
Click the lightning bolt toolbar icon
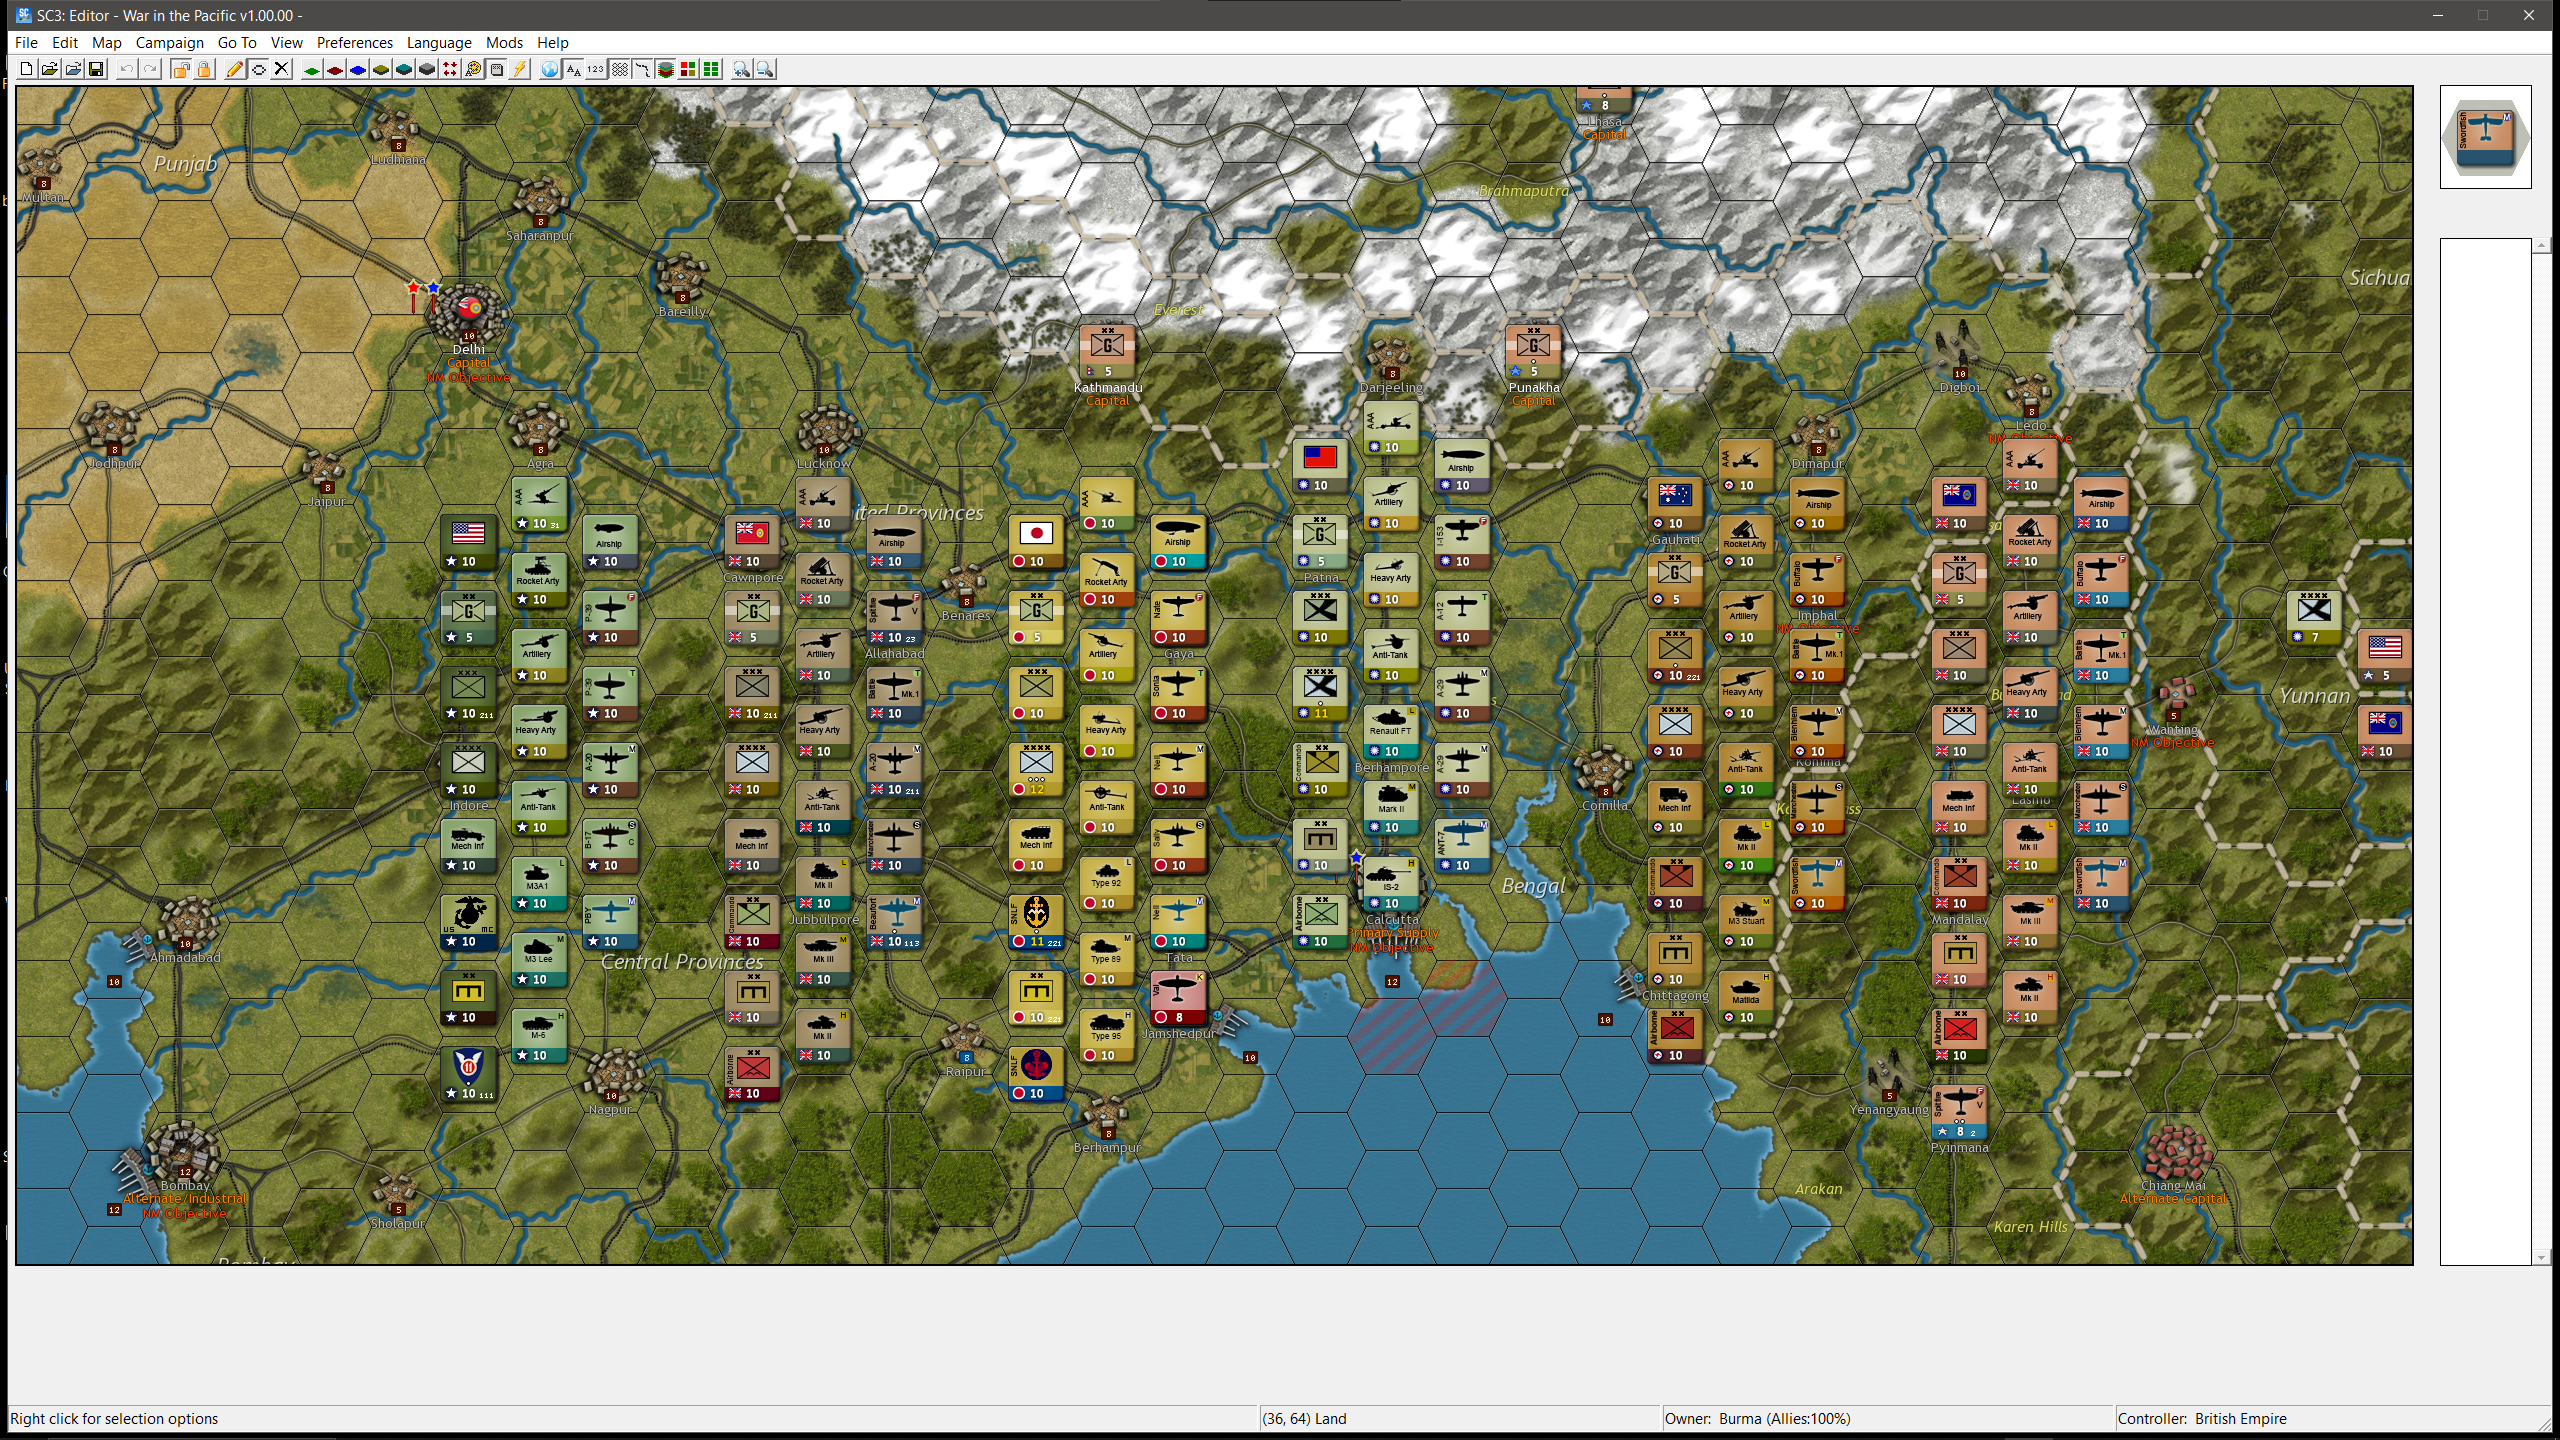520,69
